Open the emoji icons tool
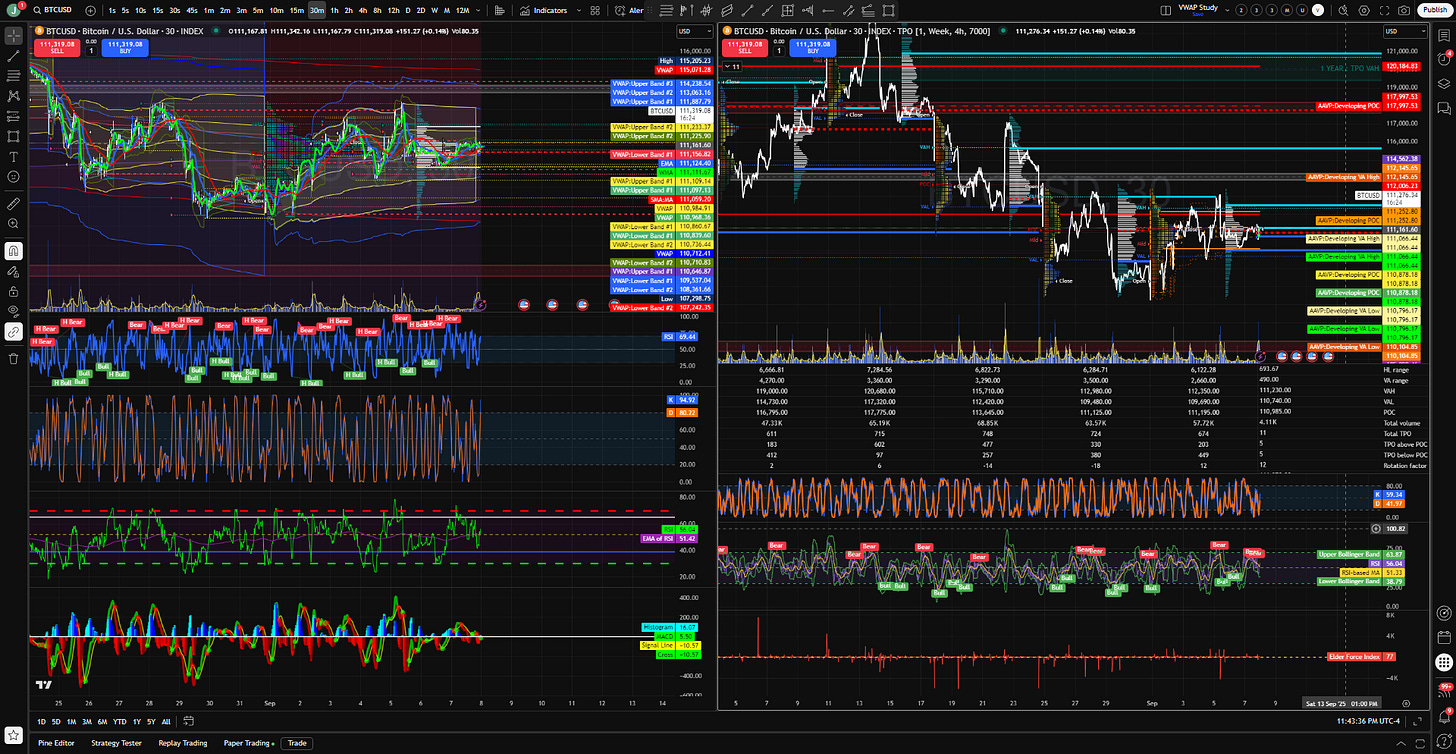 coord(14,177)
